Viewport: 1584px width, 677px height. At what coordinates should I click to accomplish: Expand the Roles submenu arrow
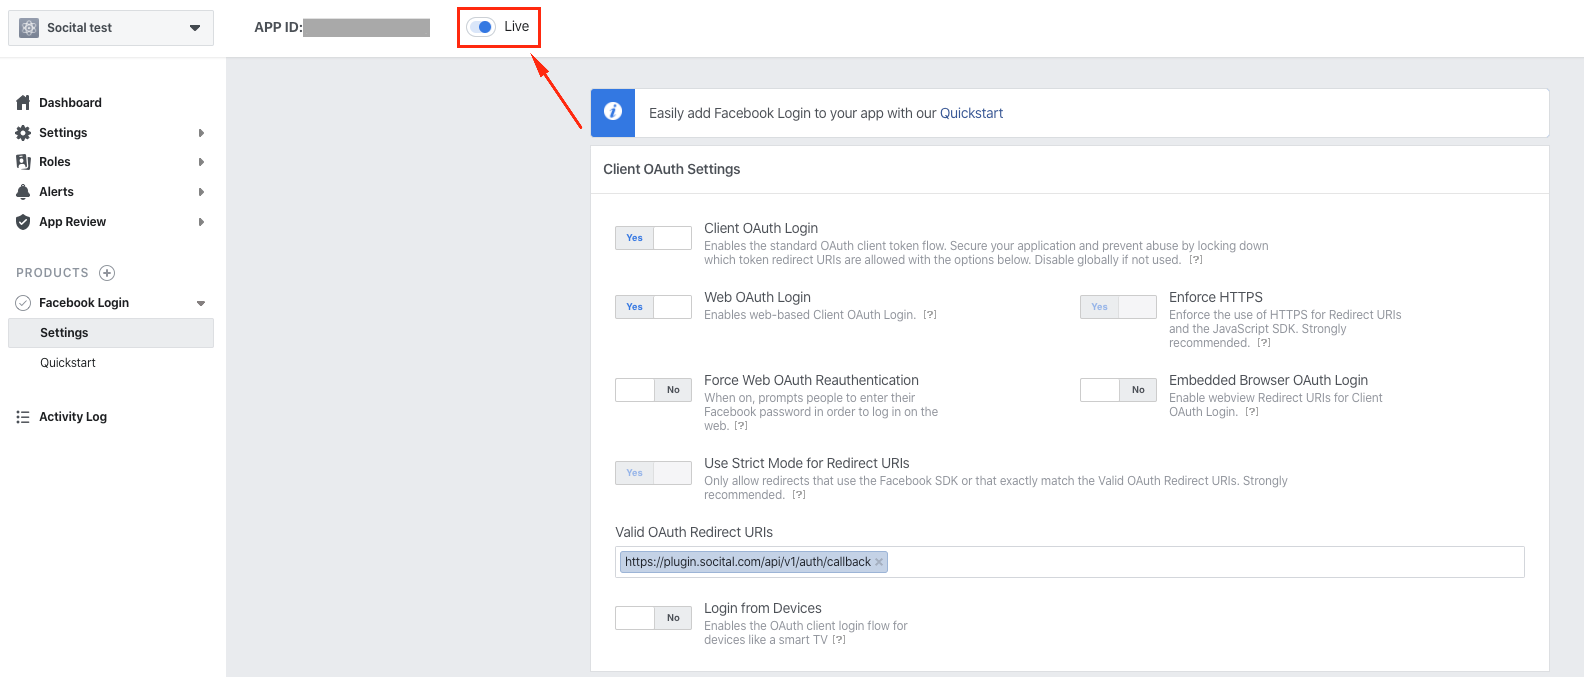[201, 162]
